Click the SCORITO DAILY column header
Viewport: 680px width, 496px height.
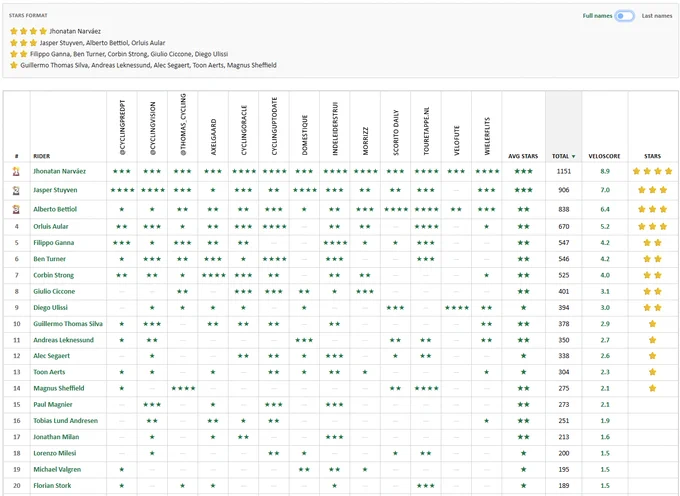click(x=395, y=133)
